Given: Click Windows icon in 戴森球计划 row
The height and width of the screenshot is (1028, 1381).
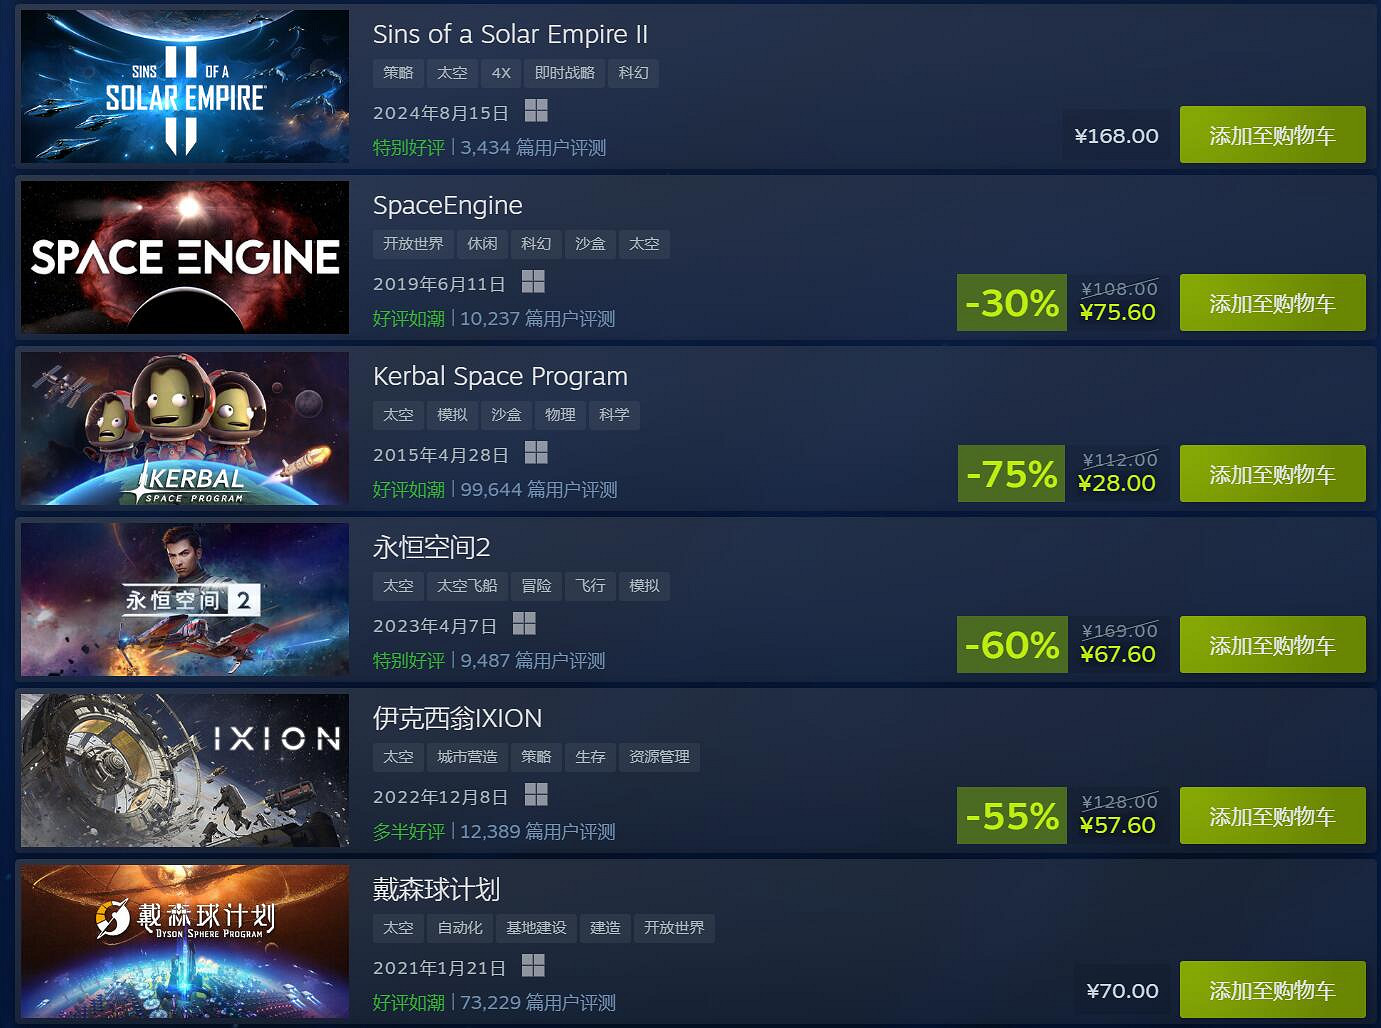Looking at the screenshot, I should point(533,966).
